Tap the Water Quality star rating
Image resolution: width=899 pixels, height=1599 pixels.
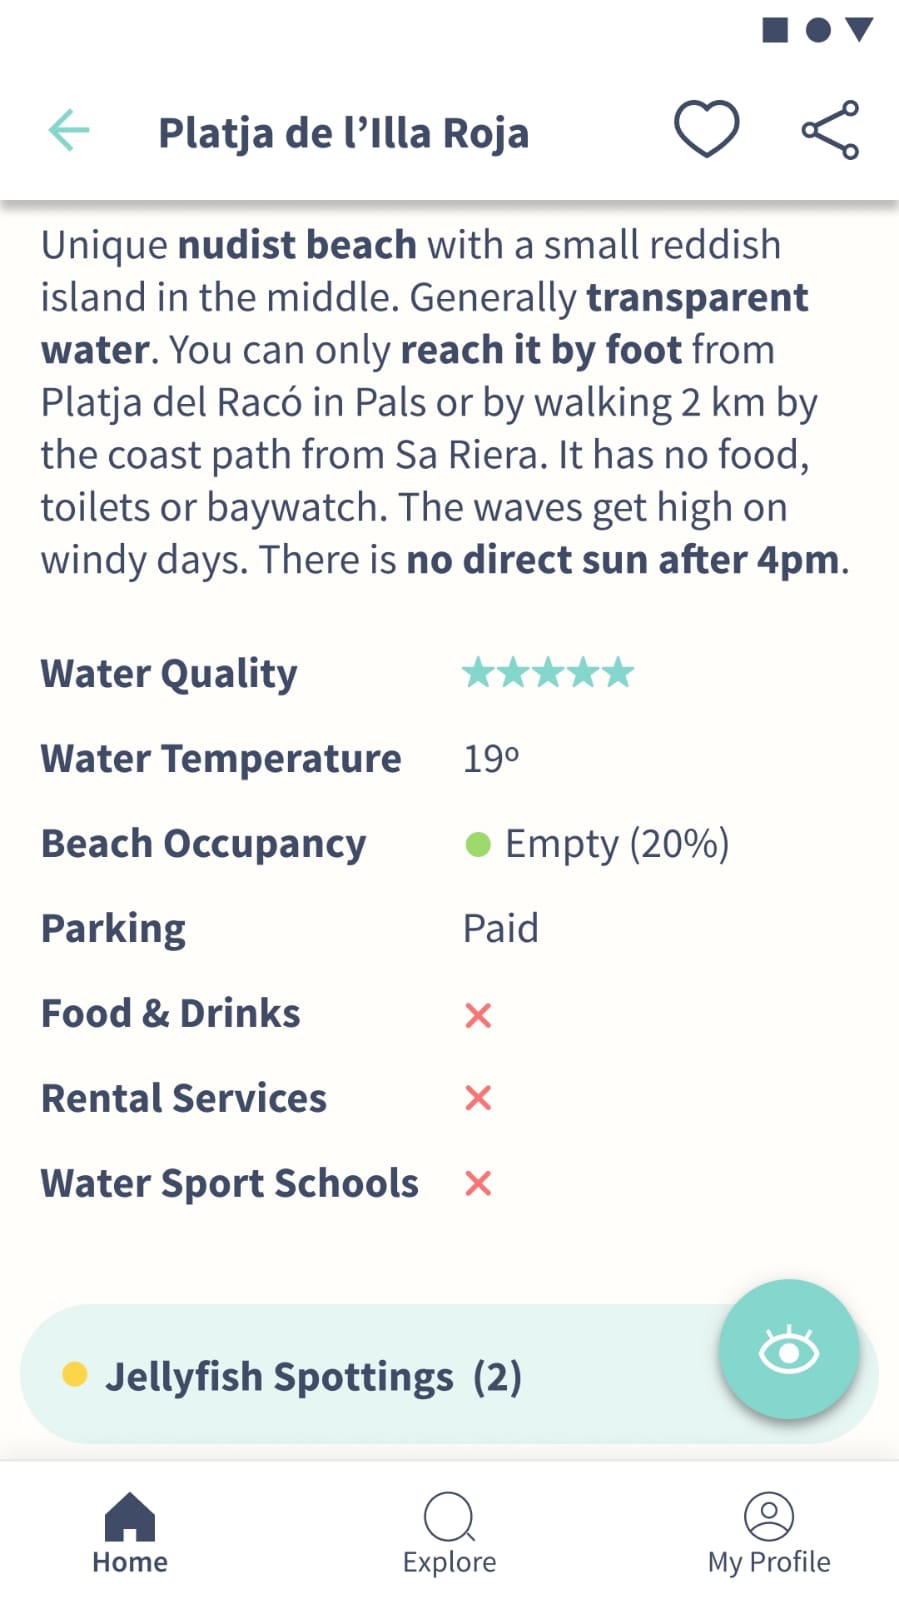point(548,673)
